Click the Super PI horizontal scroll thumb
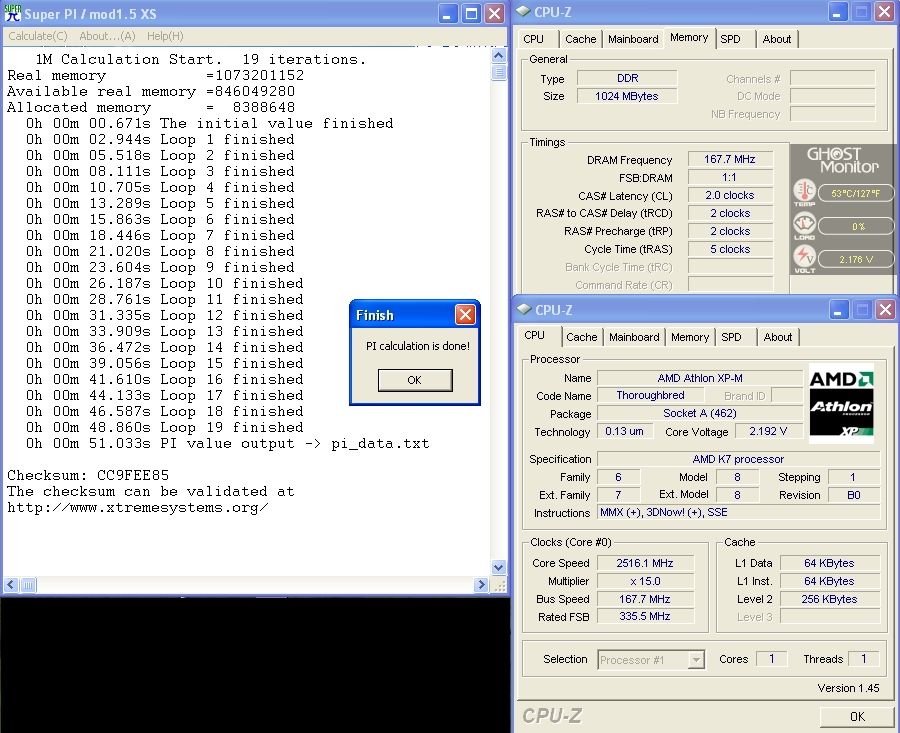 [x=28, y=585]
